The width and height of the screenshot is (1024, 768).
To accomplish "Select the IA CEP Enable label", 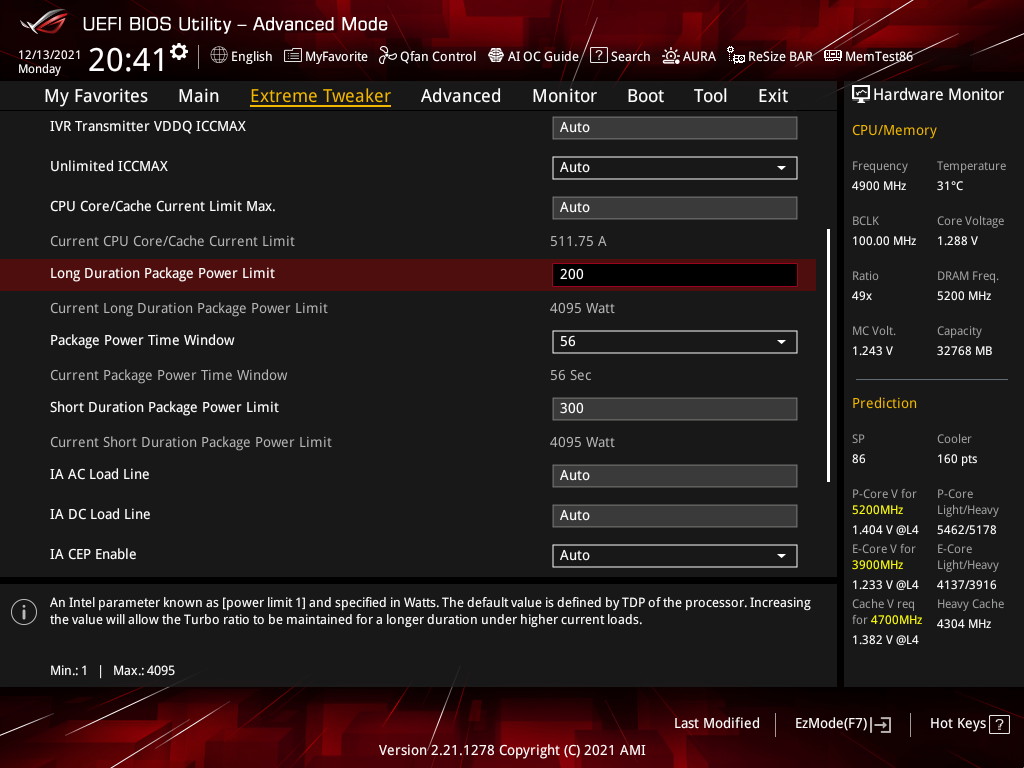I will (x=93, y=554).
